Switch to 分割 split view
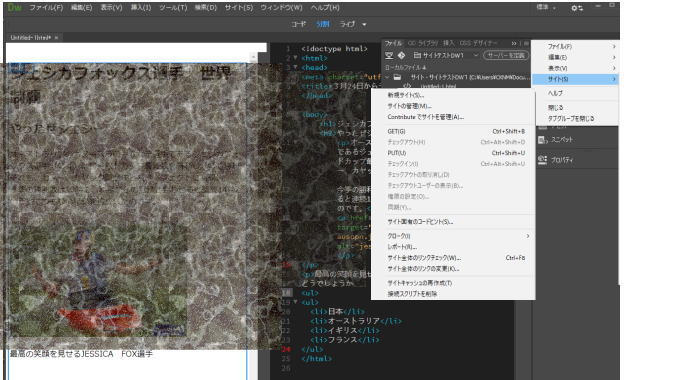Image resolution: width=700 pixels, height=380 pixels. coord(322,24)
